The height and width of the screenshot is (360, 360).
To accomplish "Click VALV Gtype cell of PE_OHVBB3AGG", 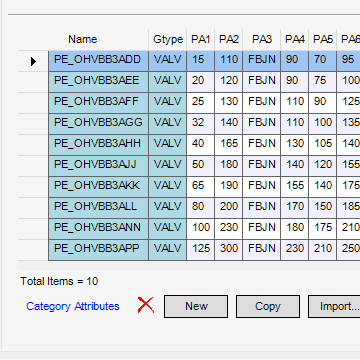I will point(168,124).
